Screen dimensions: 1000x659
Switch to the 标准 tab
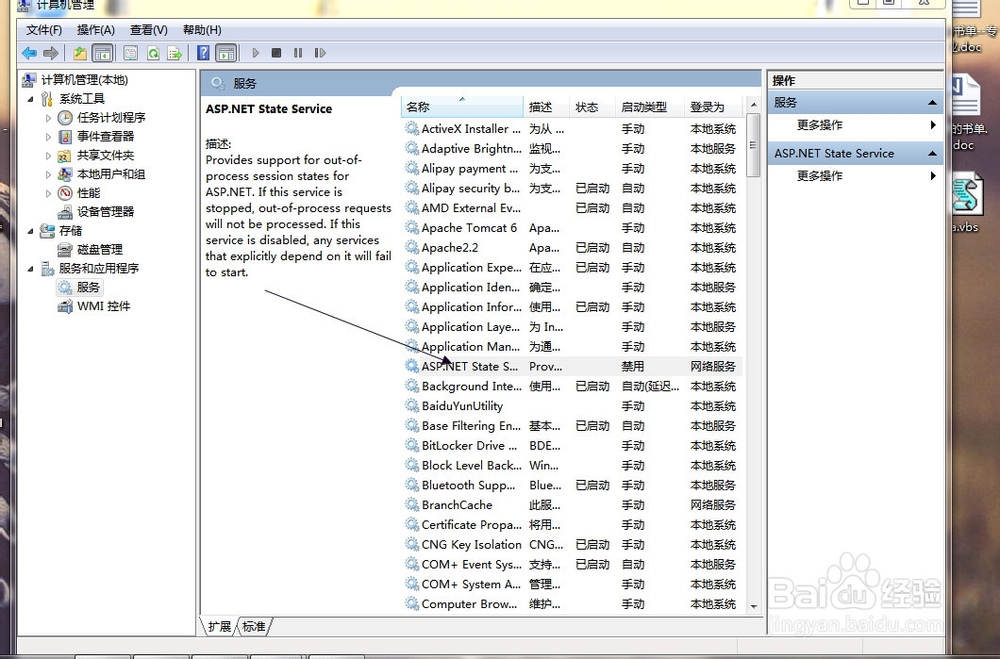[254, 626]
